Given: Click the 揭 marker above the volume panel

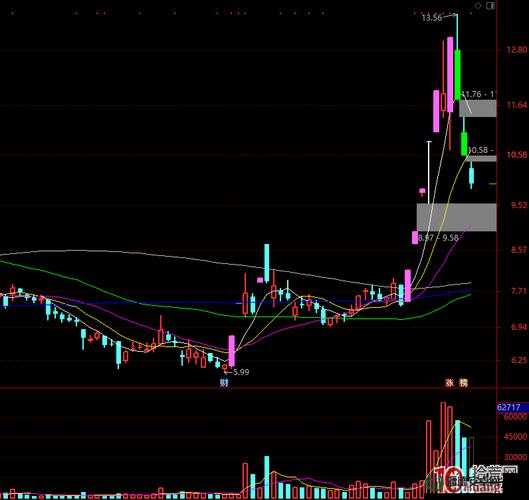Looking at the screenshot, I should pyautogui.click(x=463, y=383).
